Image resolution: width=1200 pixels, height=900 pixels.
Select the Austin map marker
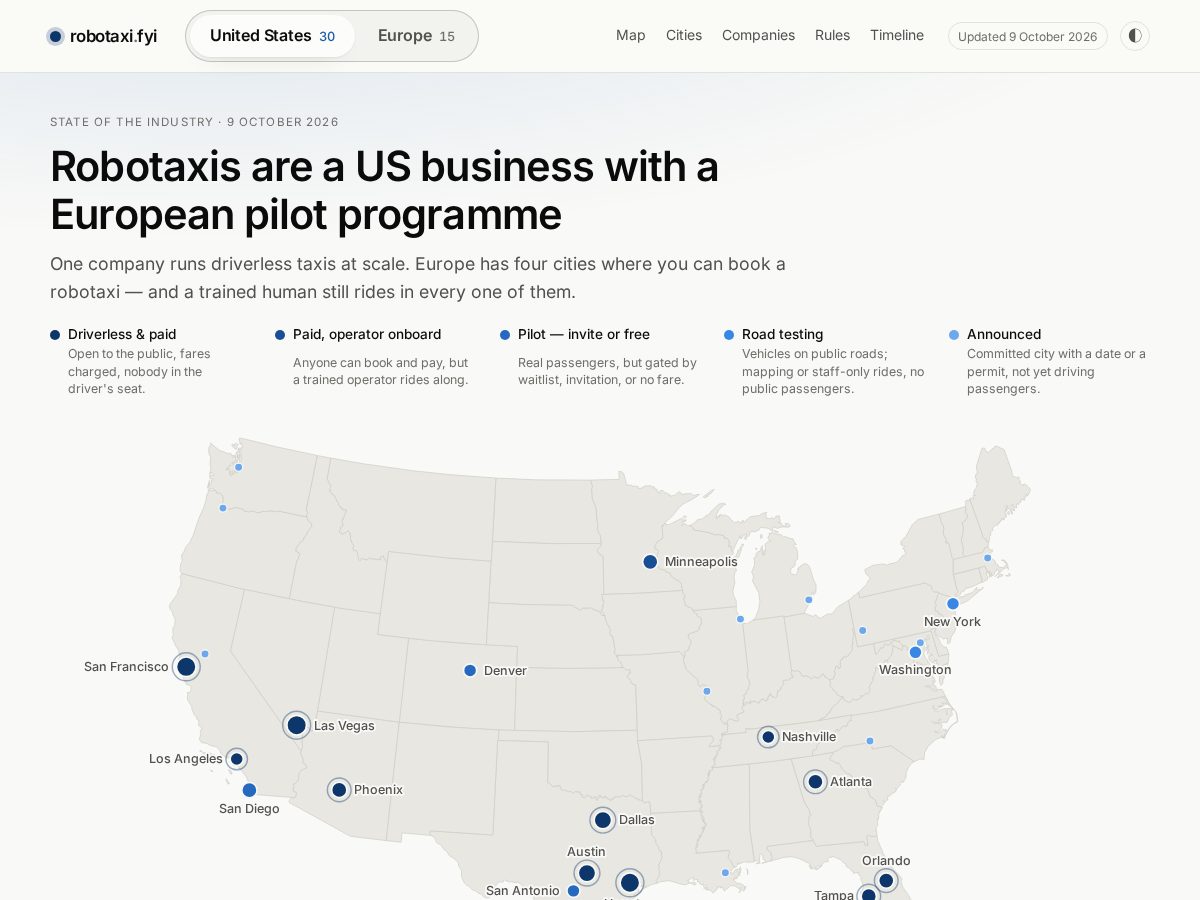587,873
